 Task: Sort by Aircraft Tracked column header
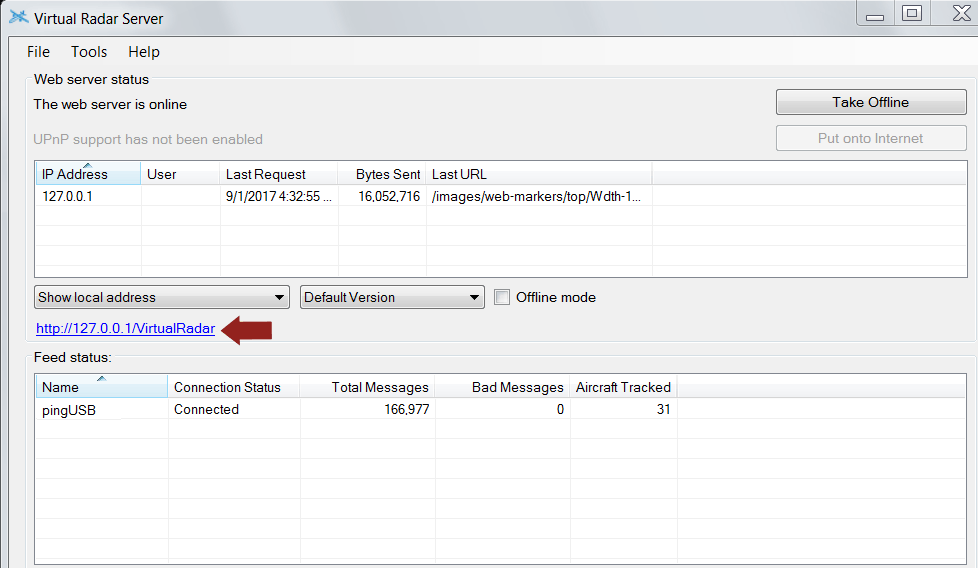click(623, 387)
